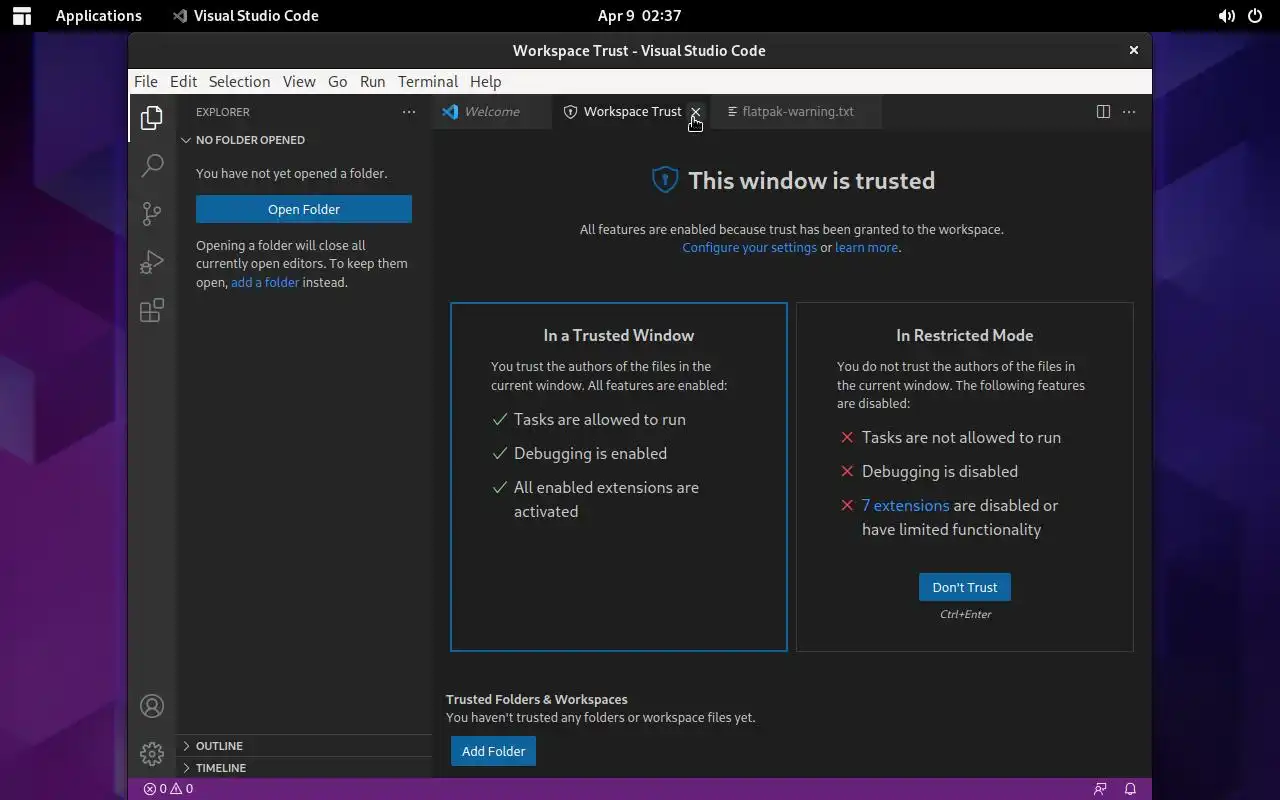The image size is (1280, 800).
Task: Open notifications bell in status bar
Action: [1130, 789]
